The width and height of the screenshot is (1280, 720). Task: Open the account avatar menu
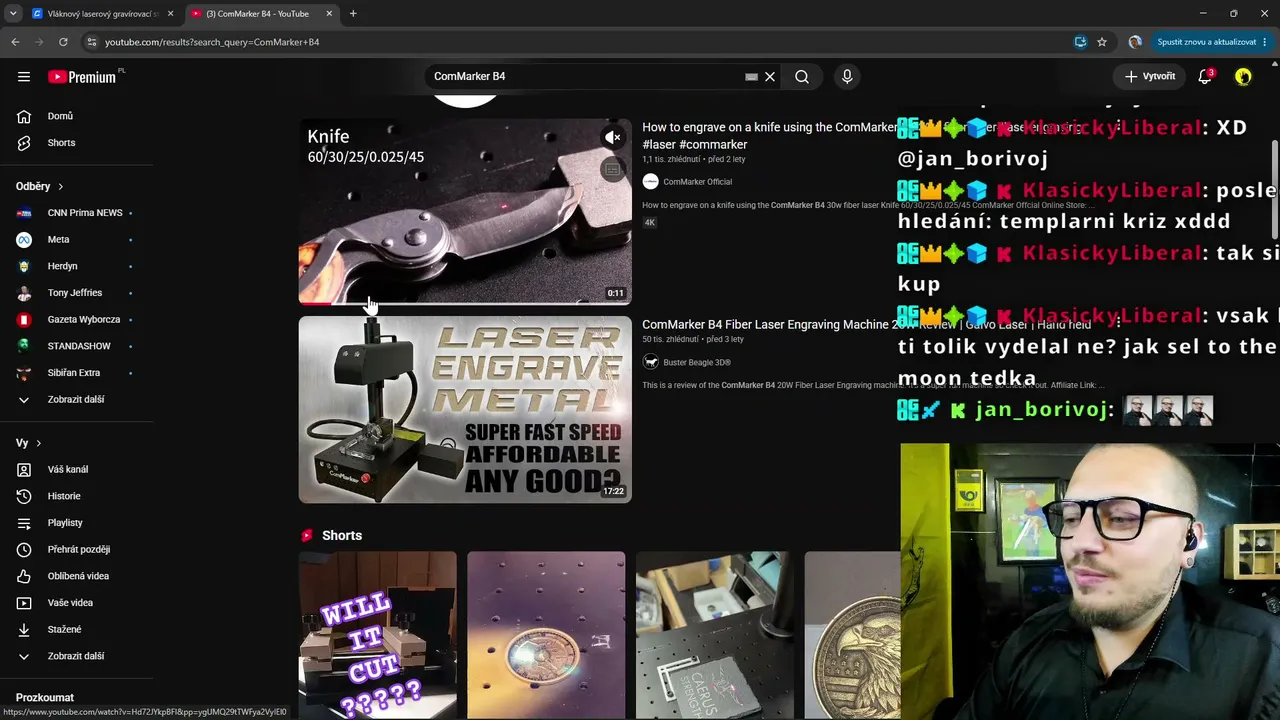(1243, 77)
